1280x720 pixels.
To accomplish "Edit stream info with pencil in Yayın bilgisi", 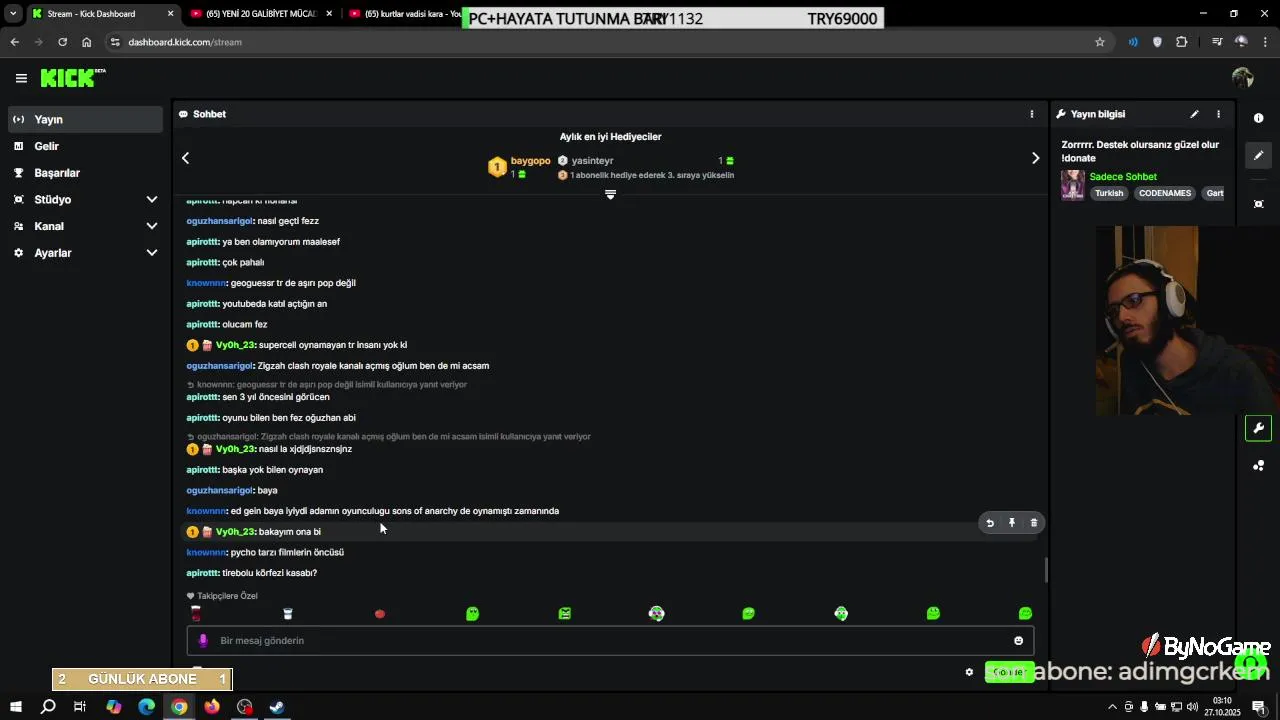I will [1194, 114].
